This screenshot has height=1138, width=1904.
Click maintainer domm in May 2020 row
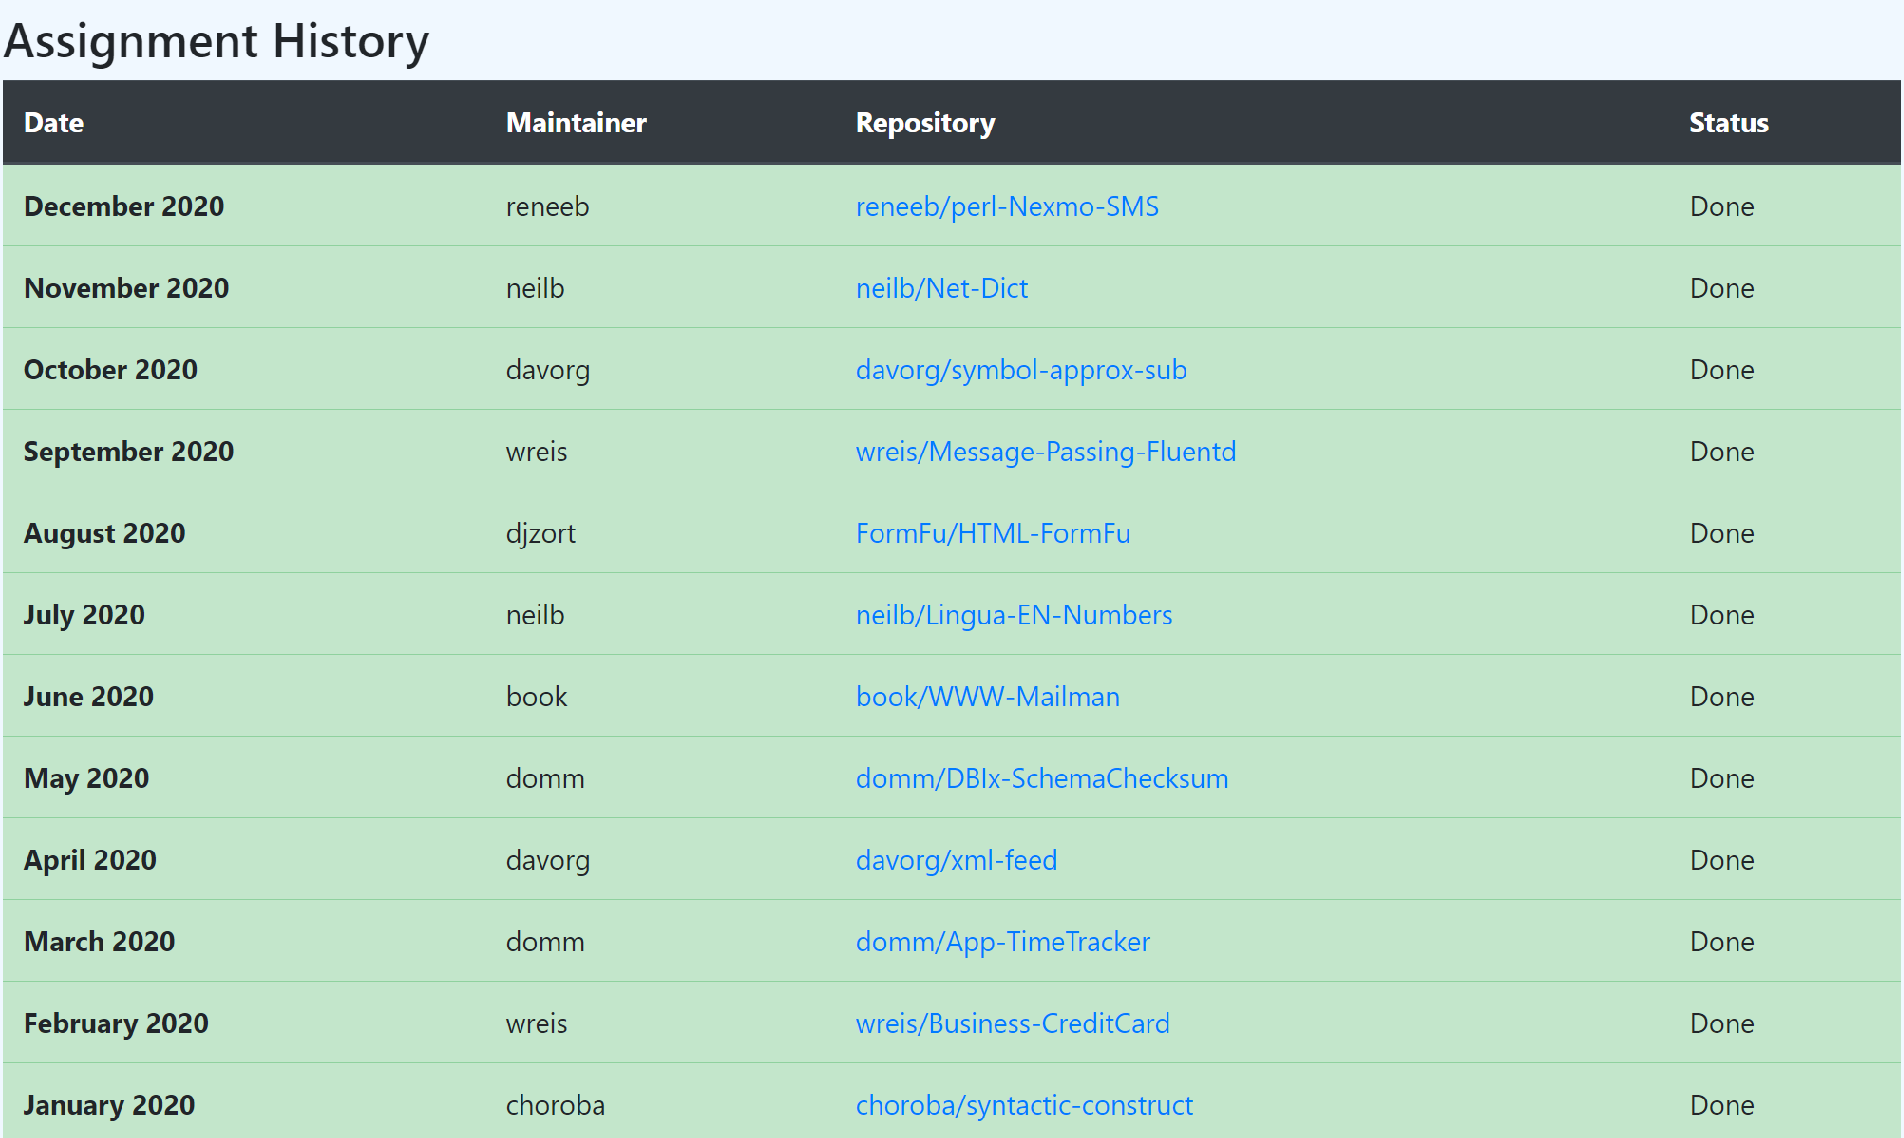pos(545,778)
